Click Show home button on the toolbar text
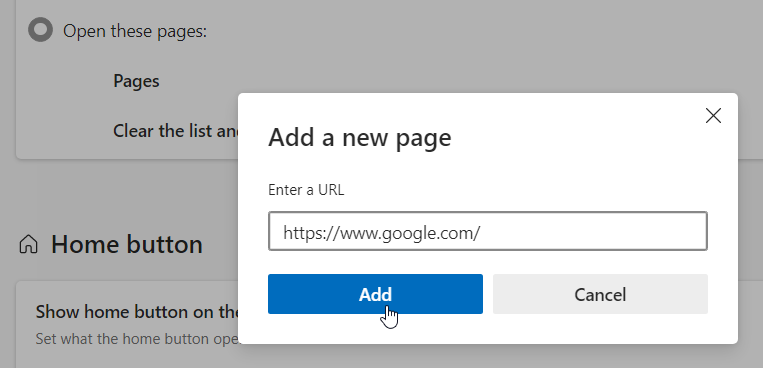The image size is (763, 368). [x=137, y=312]
